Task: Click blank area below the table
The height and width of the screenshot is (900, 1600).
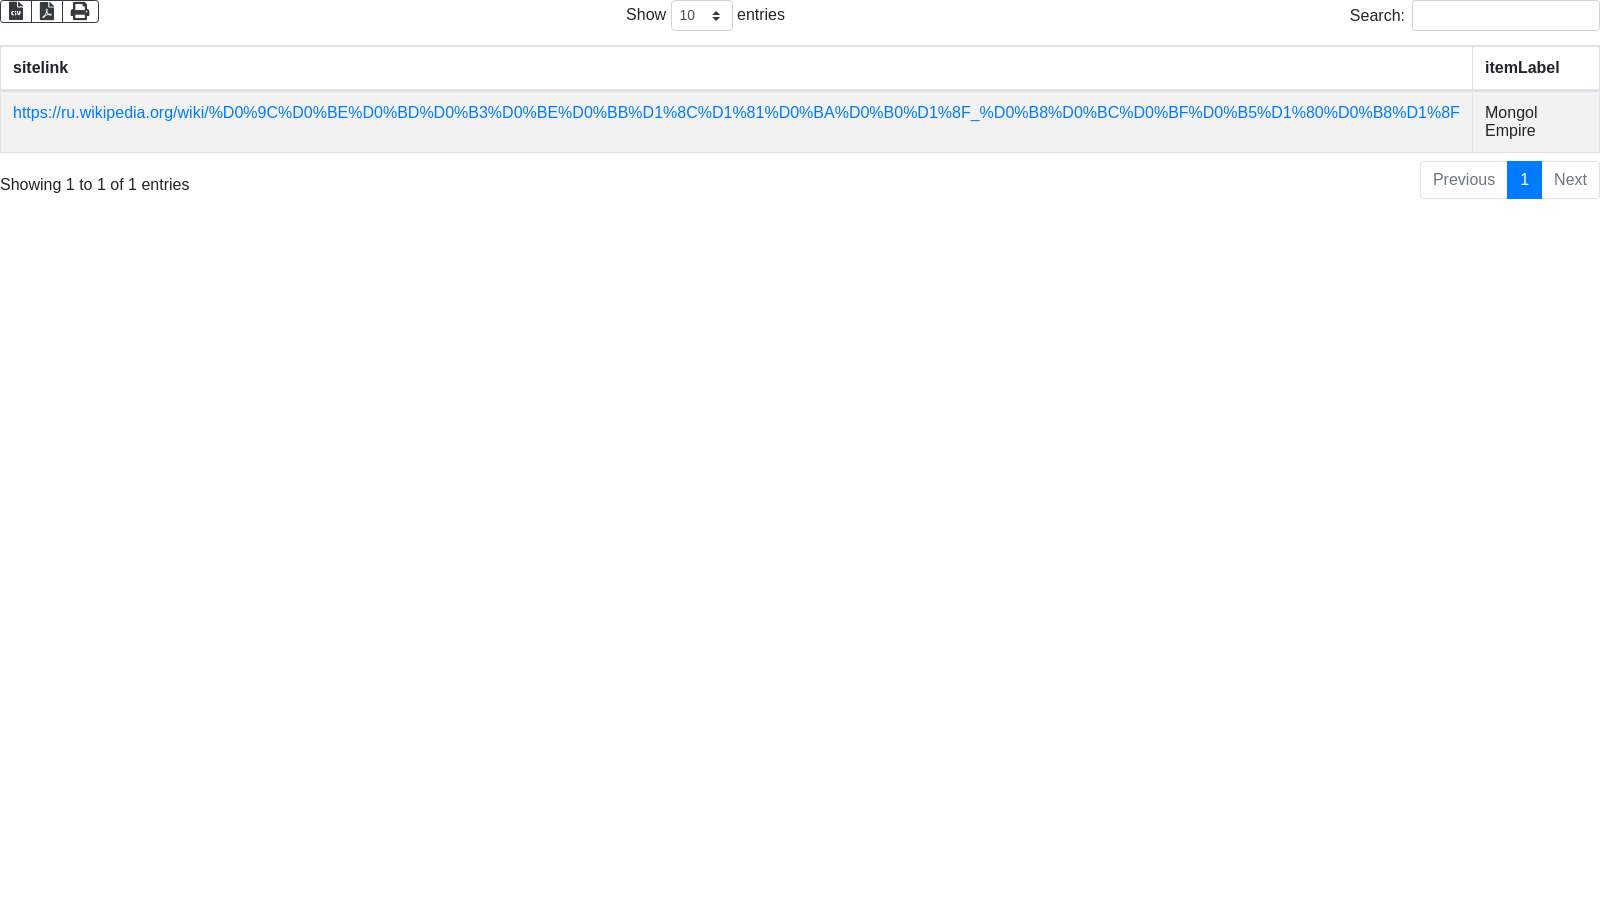Action: click(x=800, y=500)
